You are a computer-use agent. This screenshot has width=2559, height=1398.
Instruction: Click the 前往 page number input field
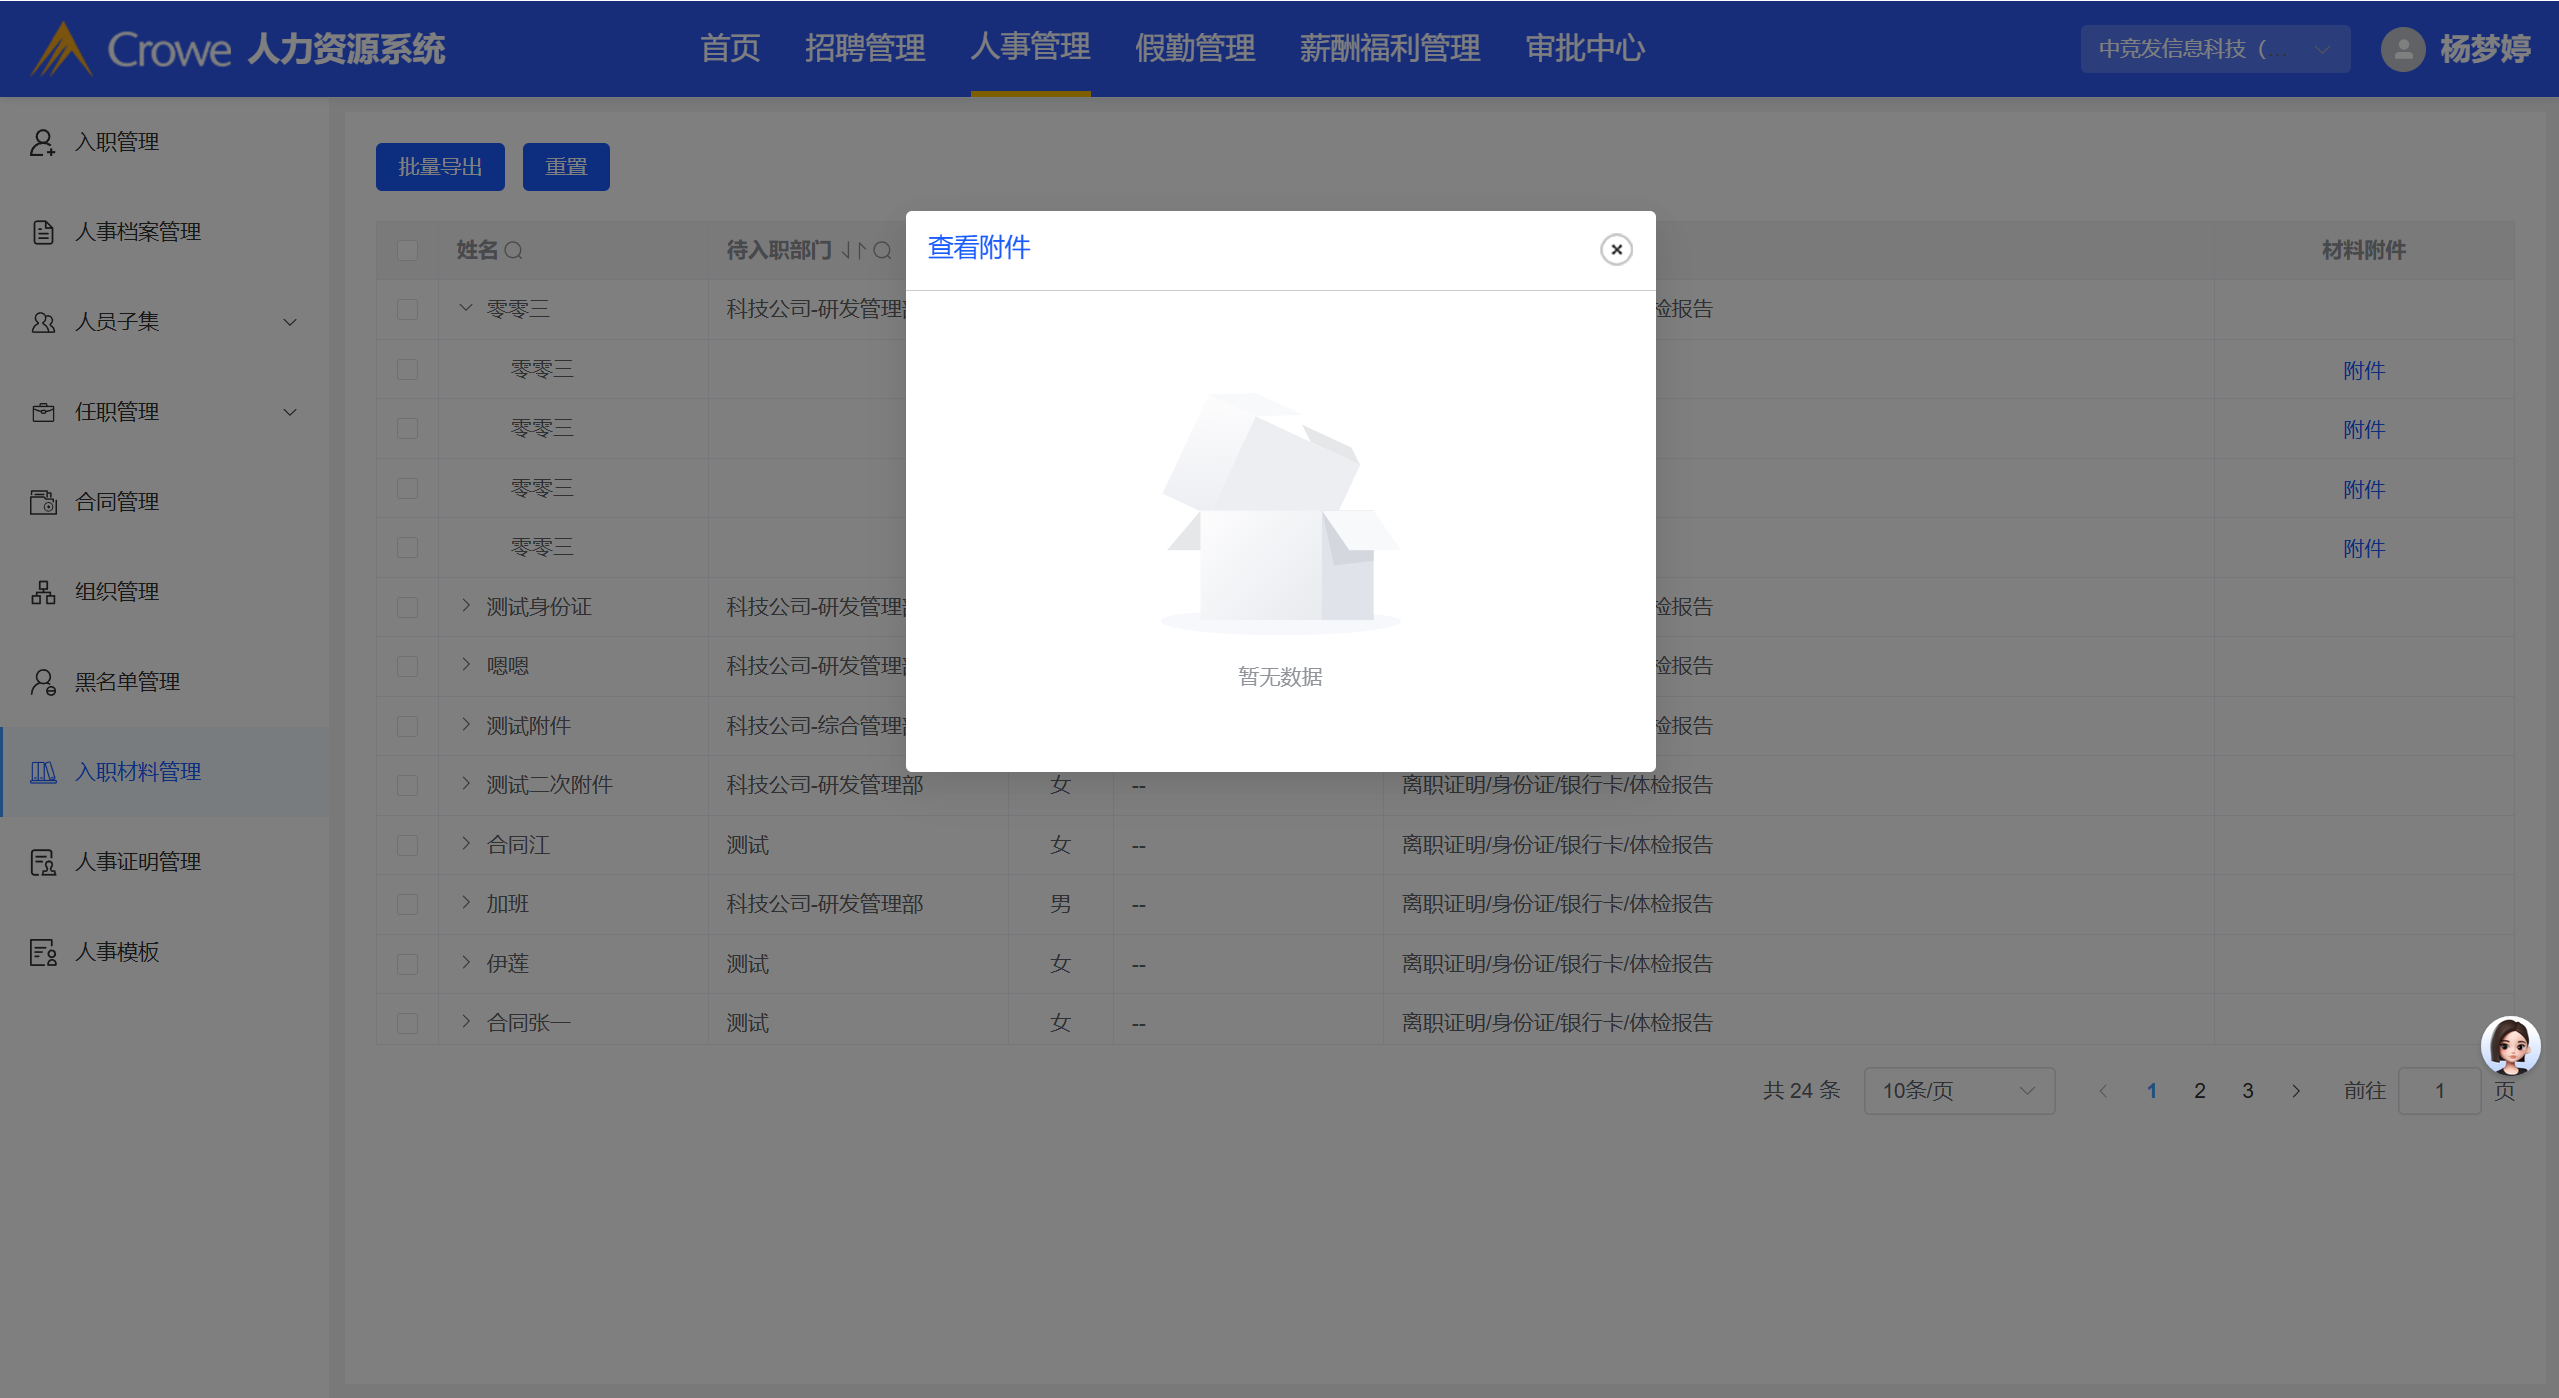(x=2438, y=1091)
